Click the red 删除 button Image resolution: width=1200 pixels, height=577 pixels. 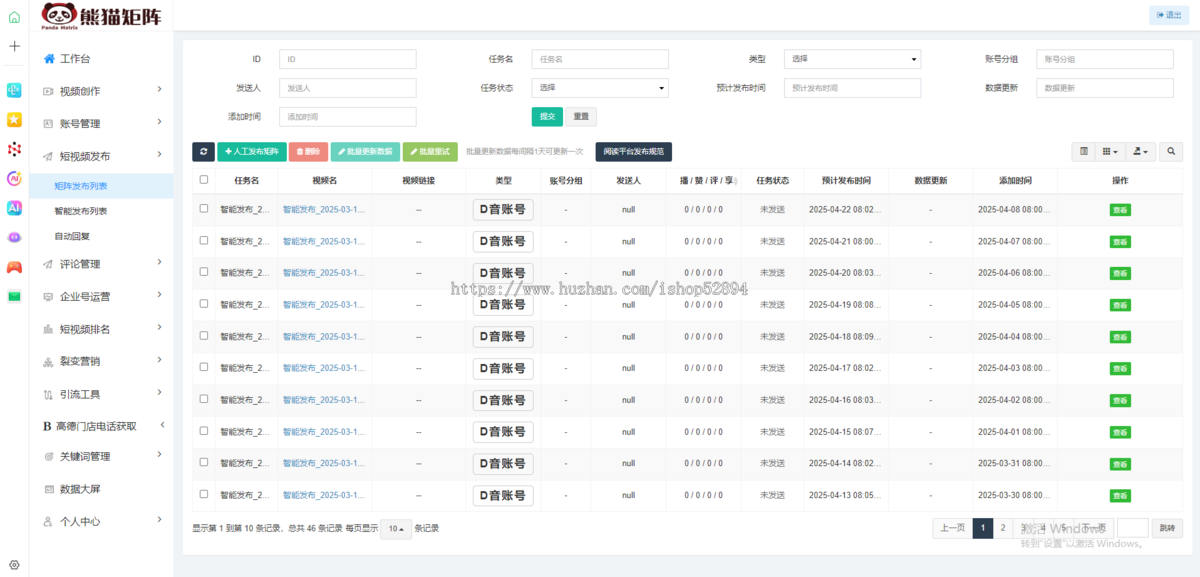308,151
